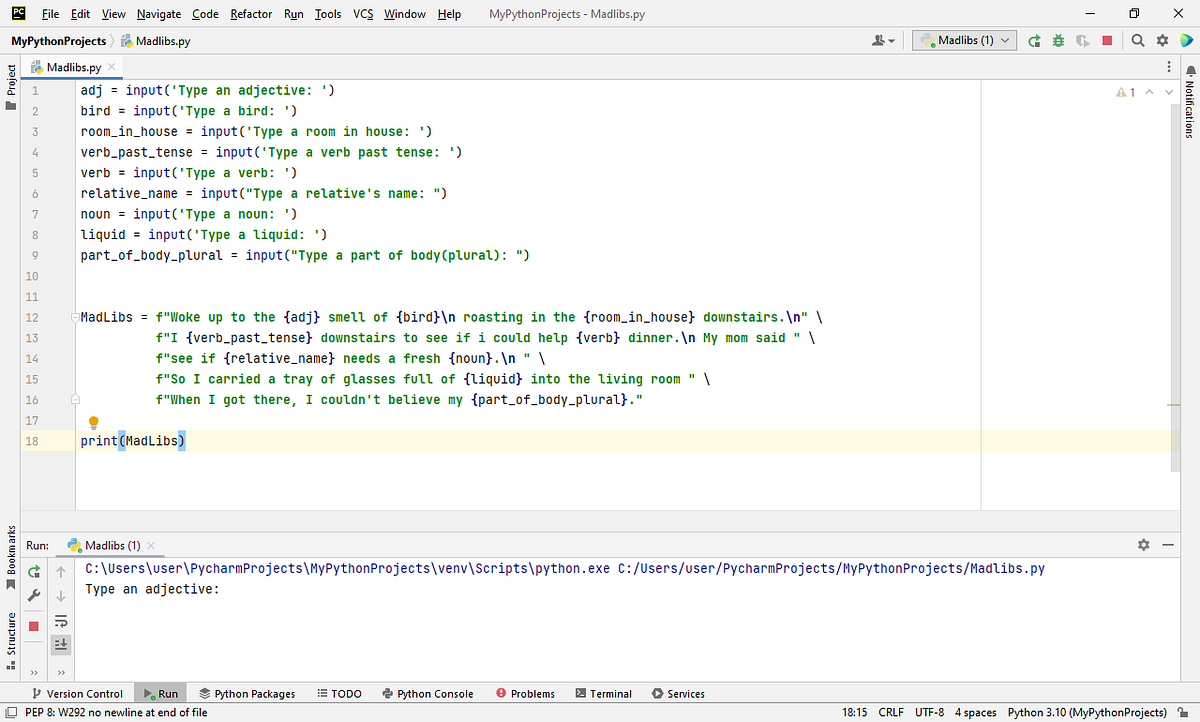Open the Refactor menu
The image size is (1200, 722).
pyautogui.click(x=251, y=14)
